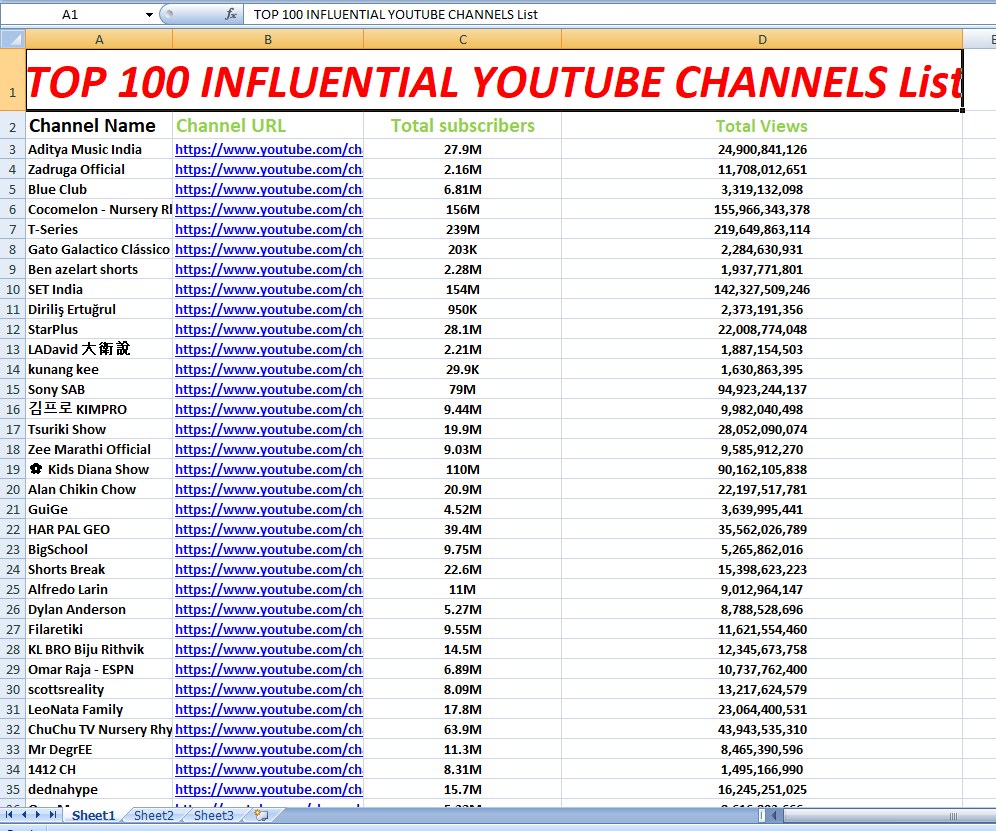This screenshot has width=996, height=831.
Task: Select the Alan Chikin Chow cell
Action: (99, 490)
